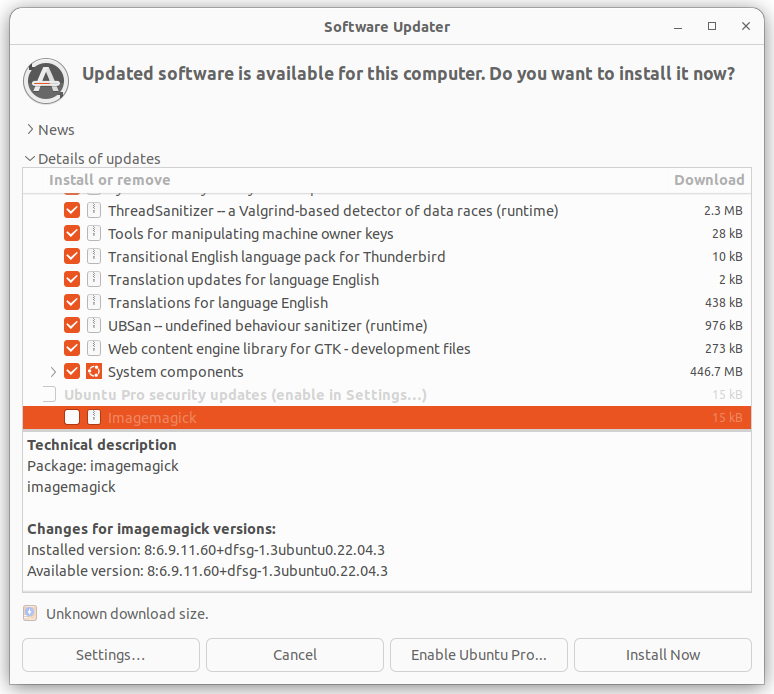
Task: Check the Imagemagick update checkbox
Action: pyautogui.click(x=72, y=418)
